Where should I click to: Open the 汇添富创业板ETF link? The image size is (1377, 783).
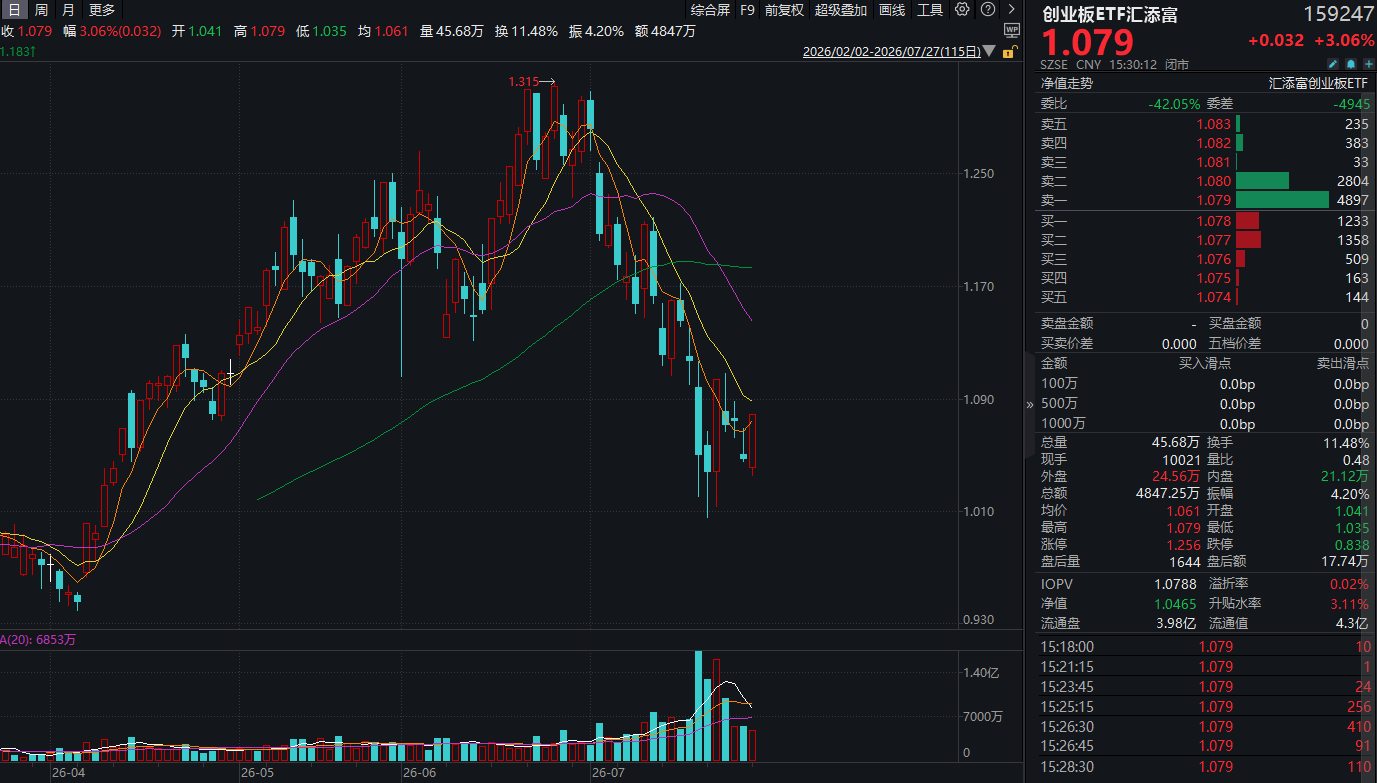[x=1318, y=83]
